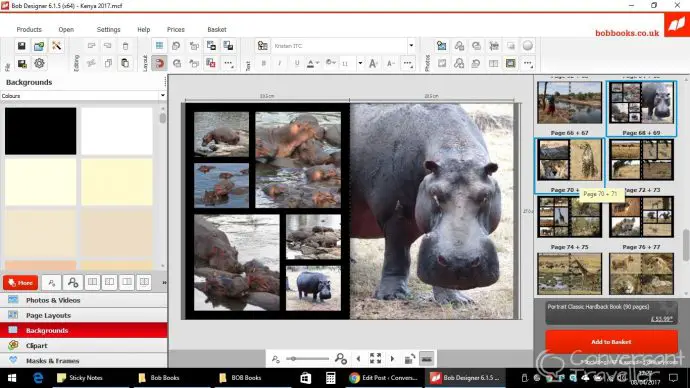Toggle italic text formatting

tap(280, 63)
